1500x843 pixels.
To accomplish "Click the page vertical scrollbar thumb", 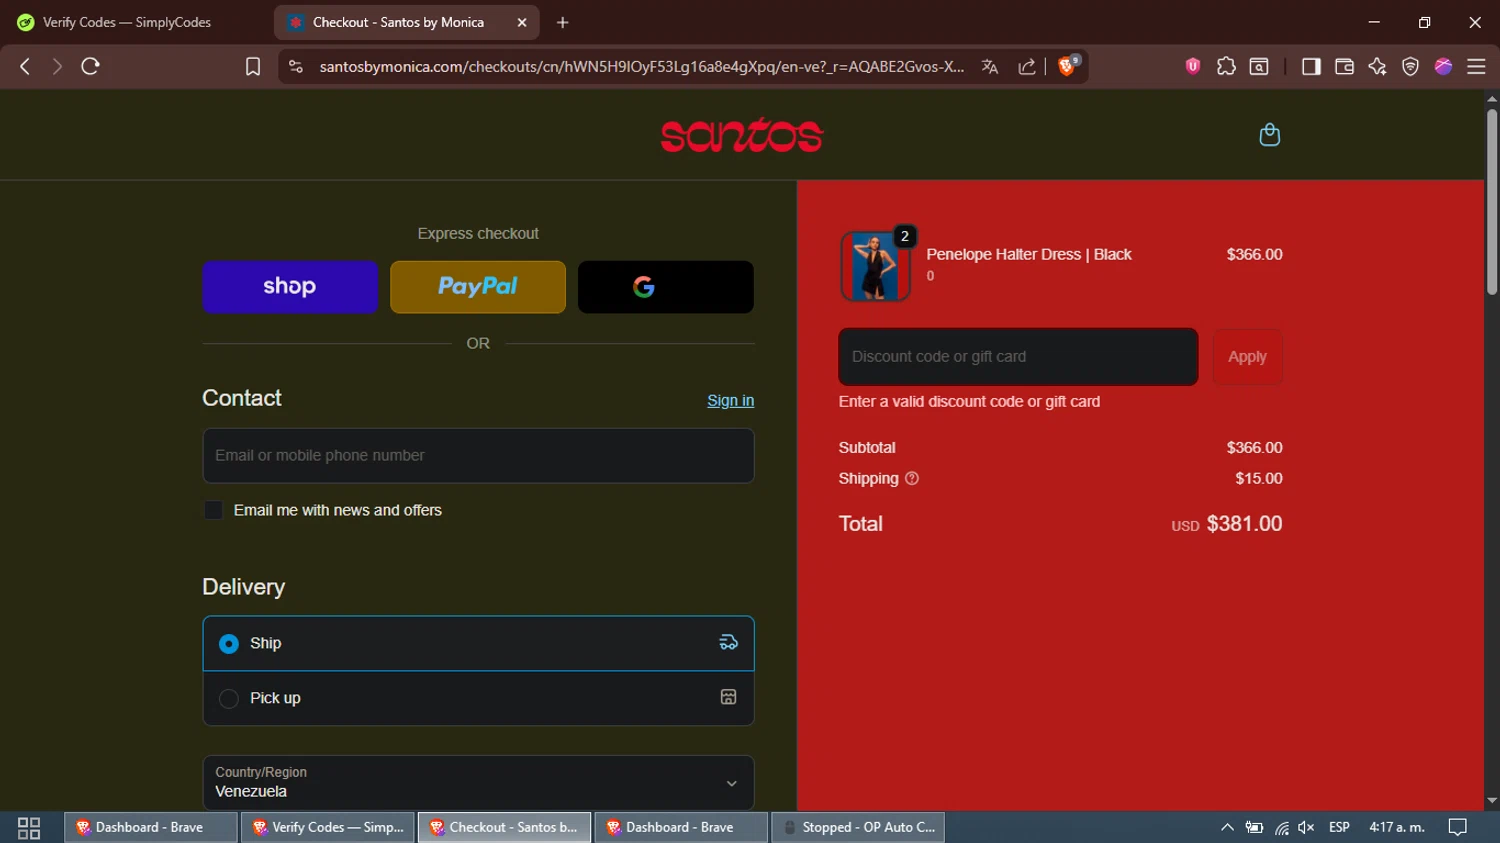I will click(1491, 200).
